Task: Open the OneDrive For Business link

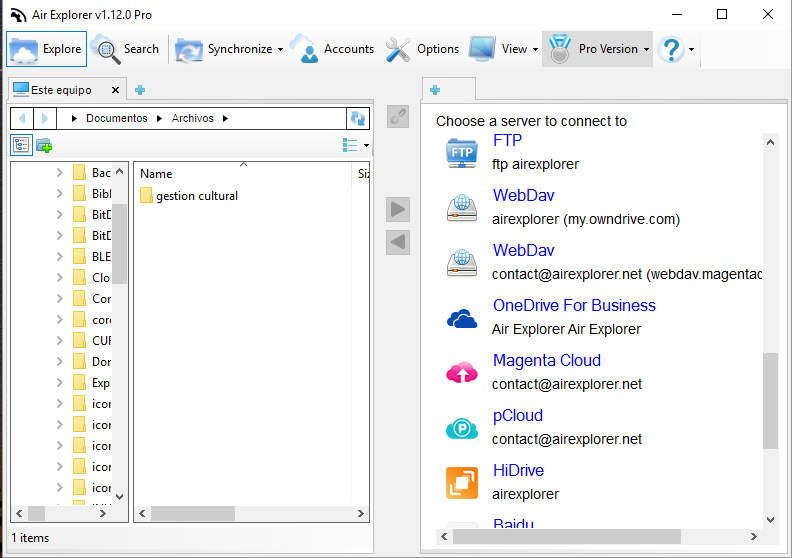Action: tap(574, 306)
